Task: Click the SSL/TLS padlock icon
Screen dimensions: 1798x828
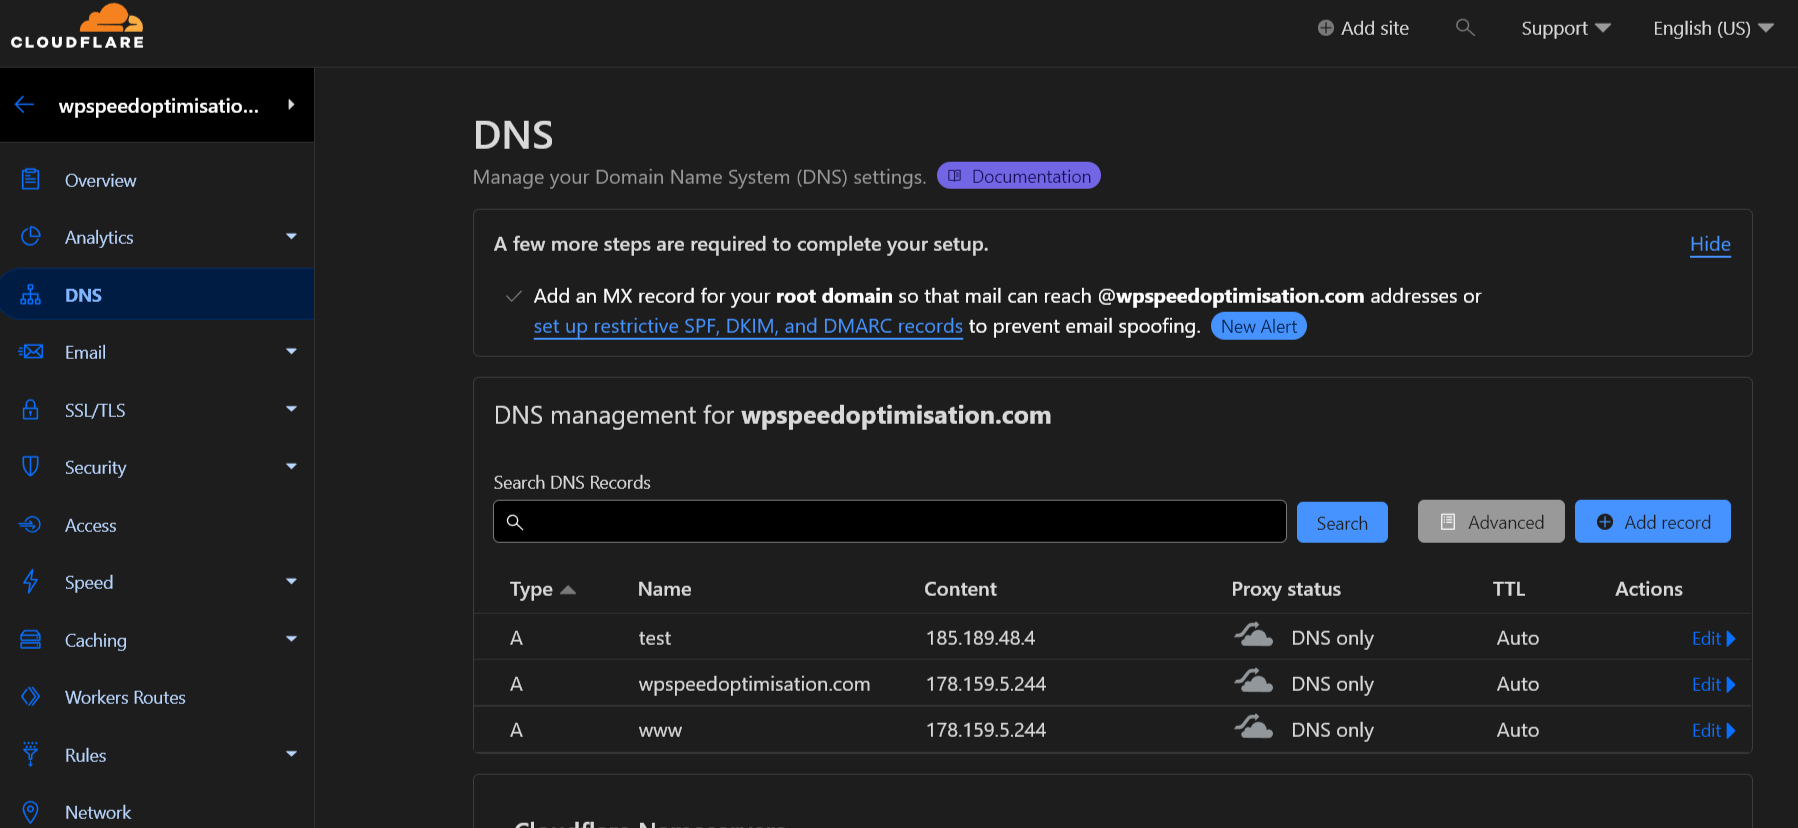Action: point(31,409)
